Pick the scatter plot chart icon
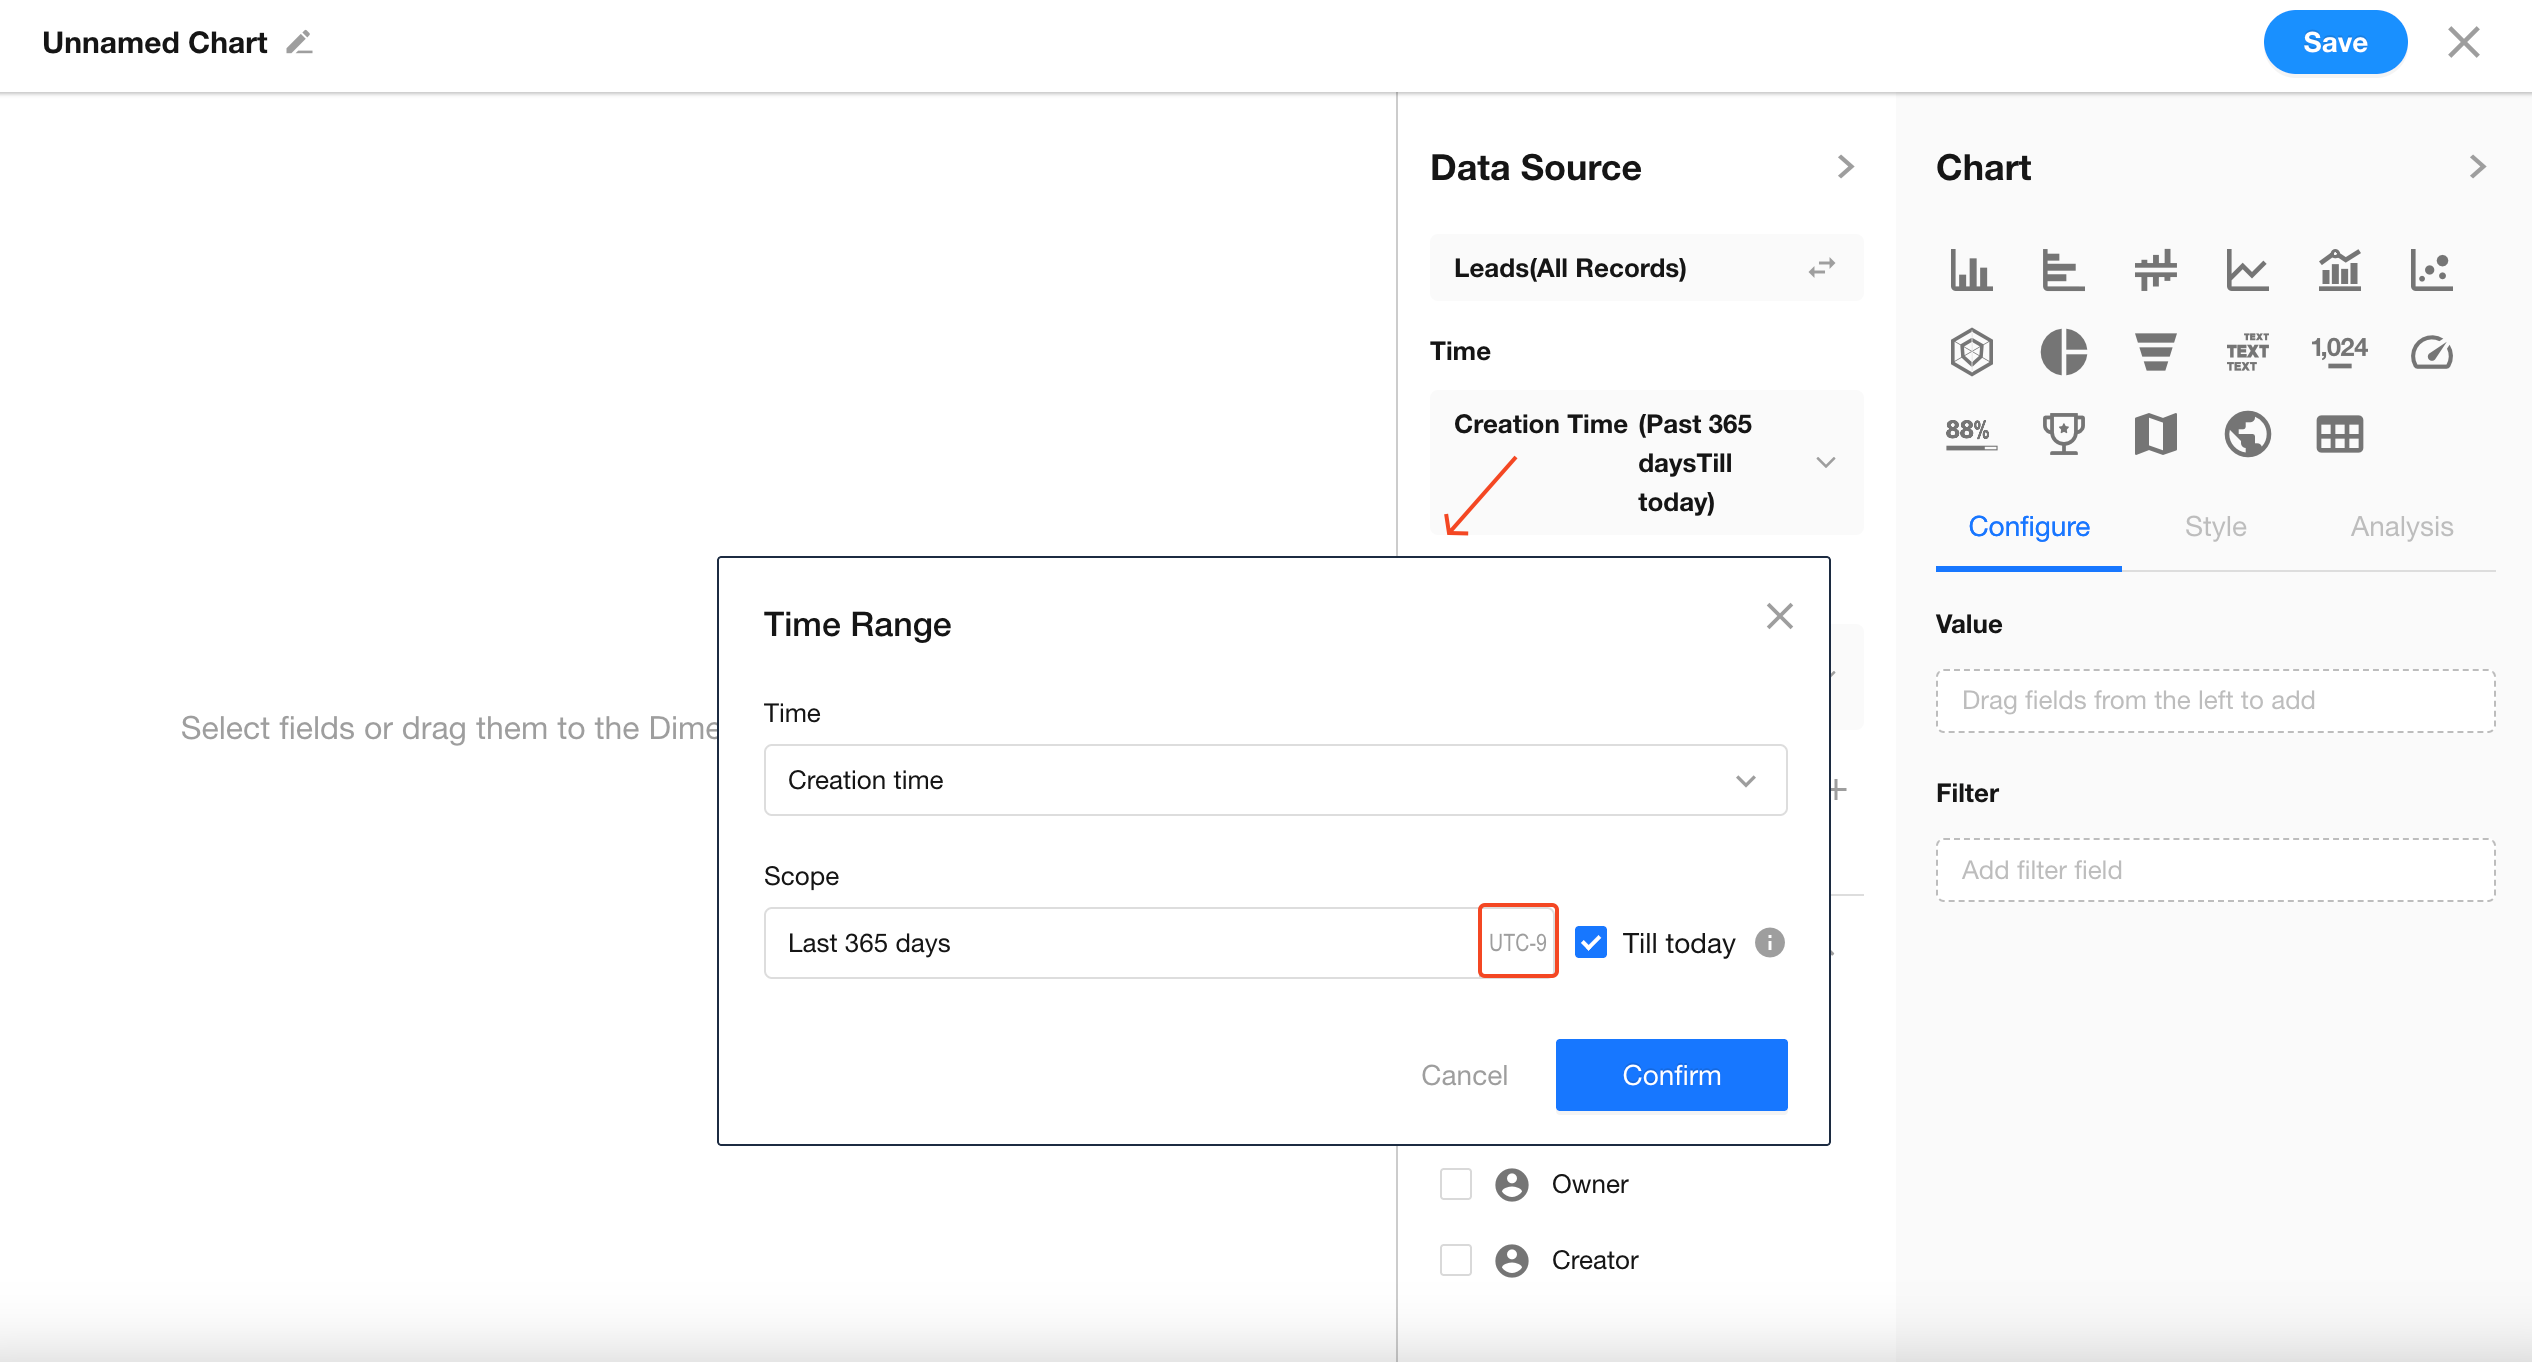Screen dimensions: 2532x1362 coord(2431,270)
